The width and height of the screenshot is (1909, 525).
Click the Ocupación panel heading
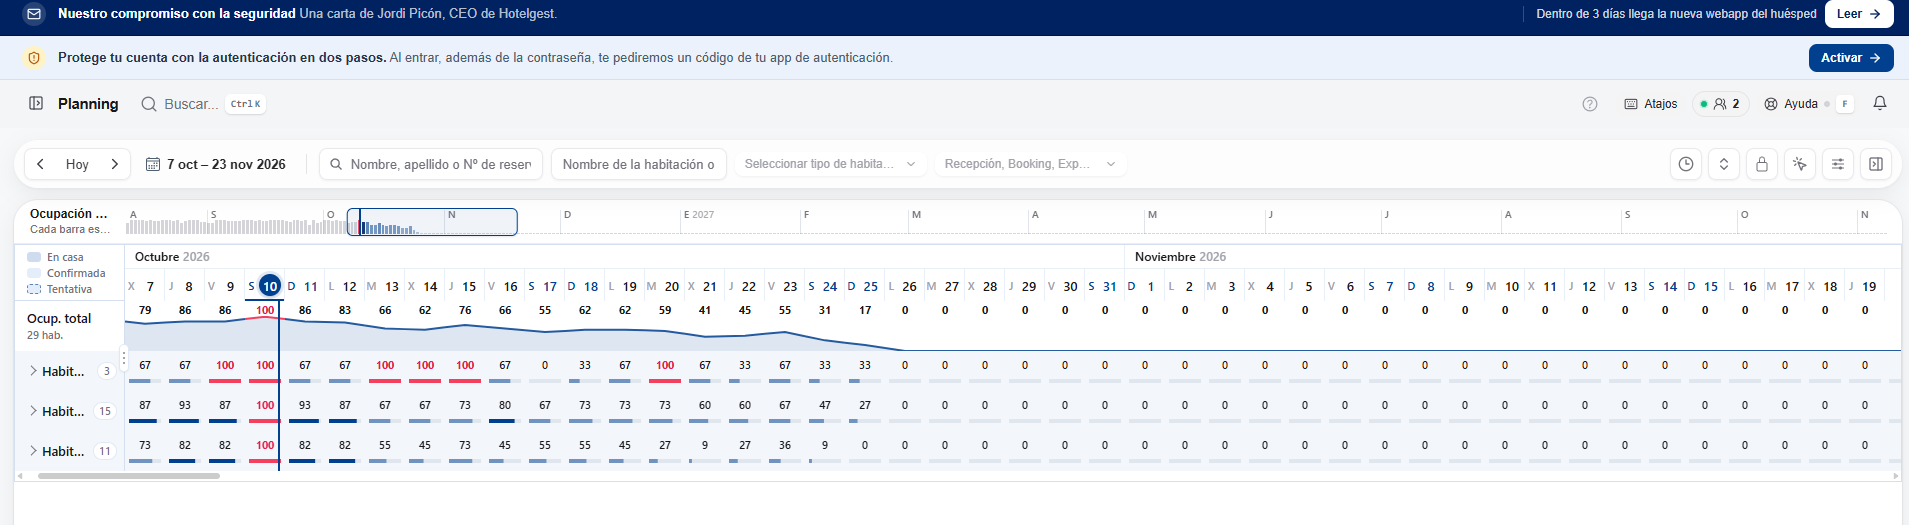coord(68,213)
